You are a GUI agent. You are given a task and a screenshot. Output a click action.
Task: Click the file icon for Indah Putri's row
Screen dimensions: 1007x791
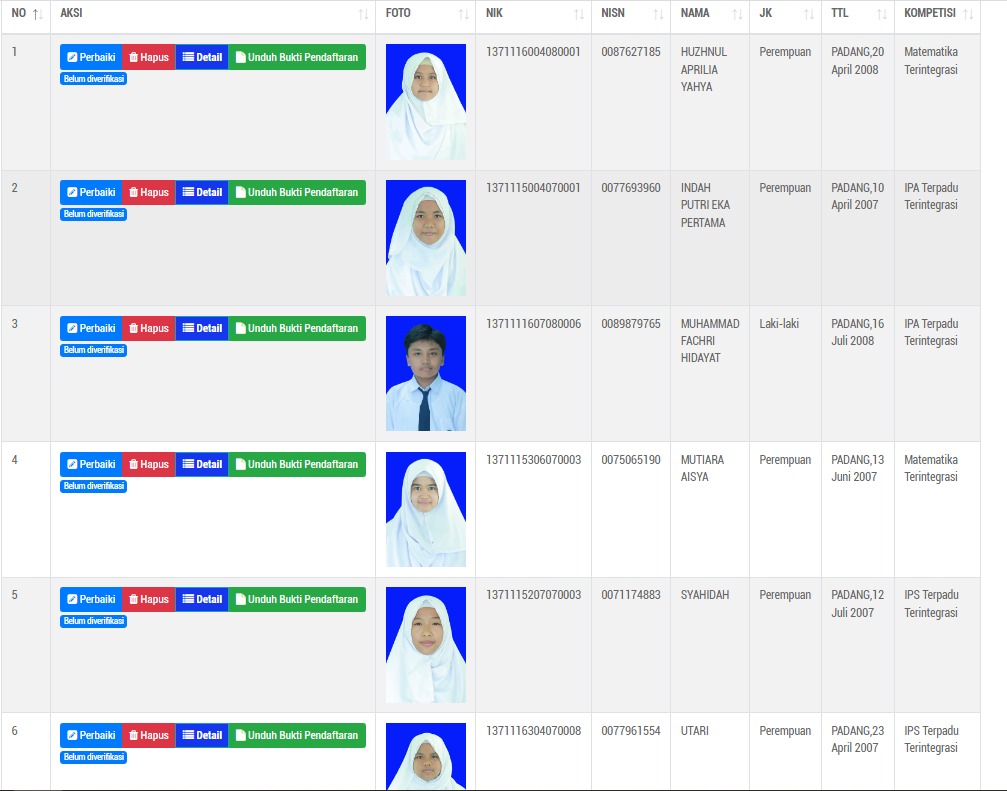pyautogui.click(x=240, y=193)
